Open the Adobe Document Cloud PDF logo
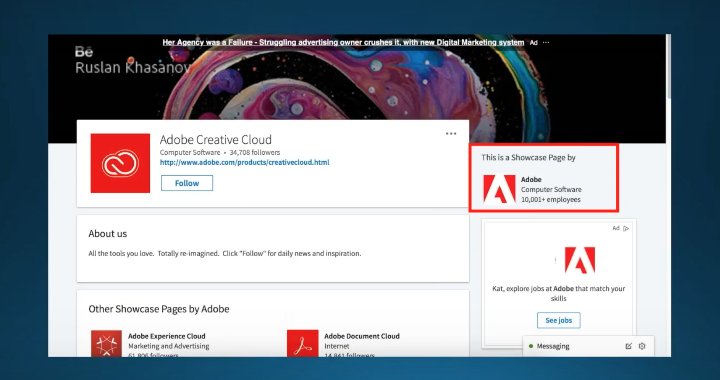 303,343
